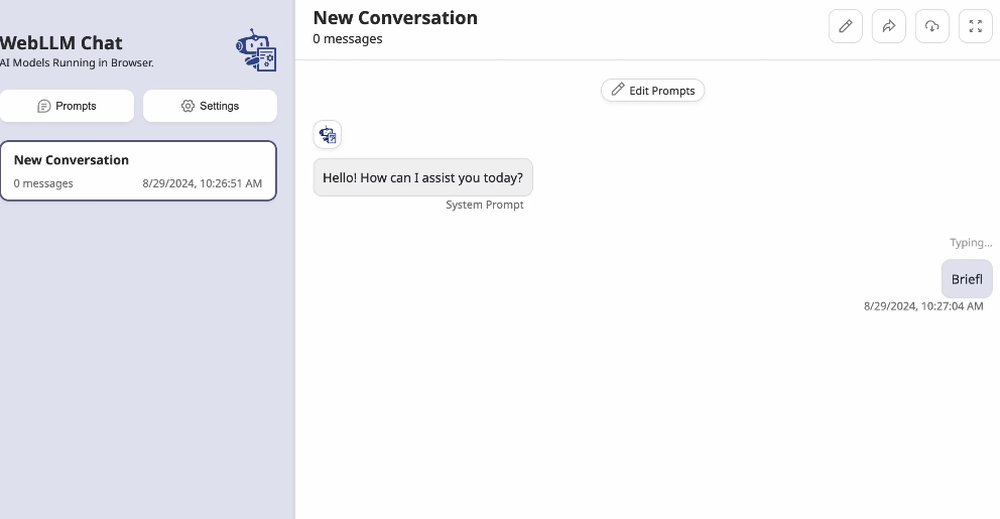Screen dimensions: 1000x519
Task: Toggle fullscreen with the expand icon
Action: tap(975, 26)
